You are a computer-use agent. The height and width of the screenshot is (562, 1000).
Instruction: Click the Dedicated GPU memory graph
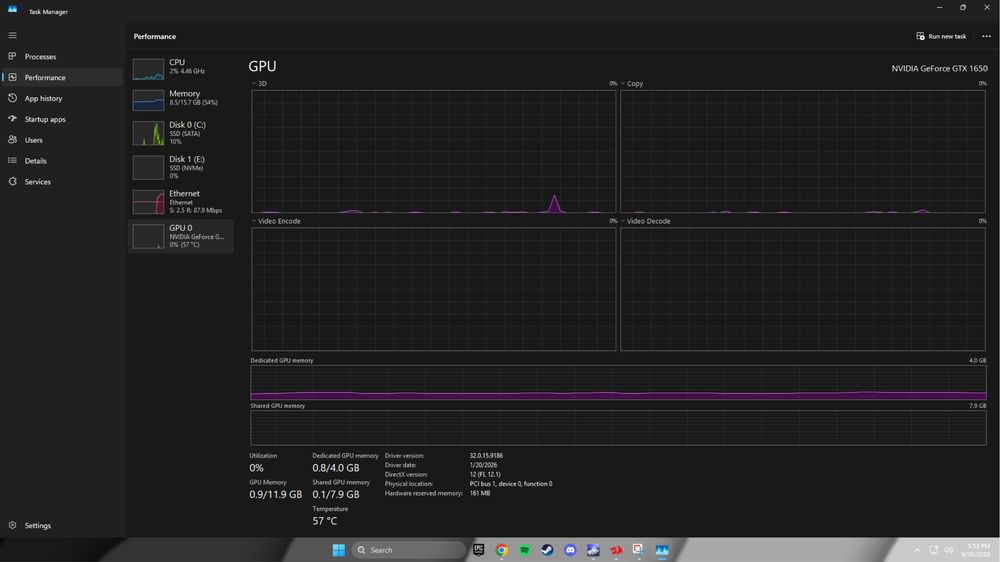(x=619, y=383)
